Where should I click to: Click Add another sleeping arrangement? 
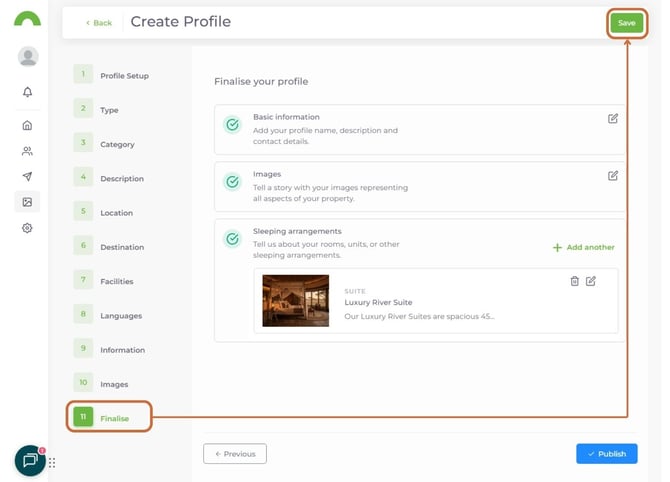[x=584, y=247]
